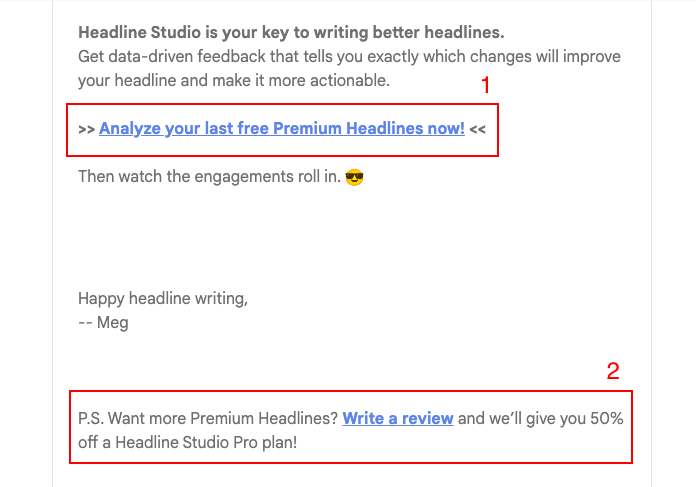696x487 pixels.
Task: Click 'Then watch the engagements roll in.' text
Action: tap(210, 177)
